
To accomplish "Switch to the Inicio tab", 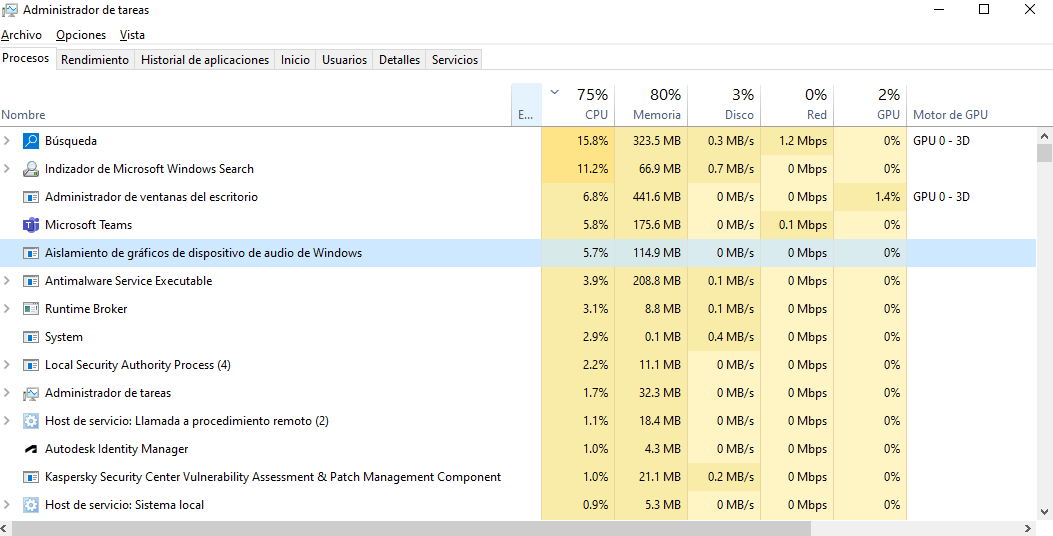I will 295,60.
